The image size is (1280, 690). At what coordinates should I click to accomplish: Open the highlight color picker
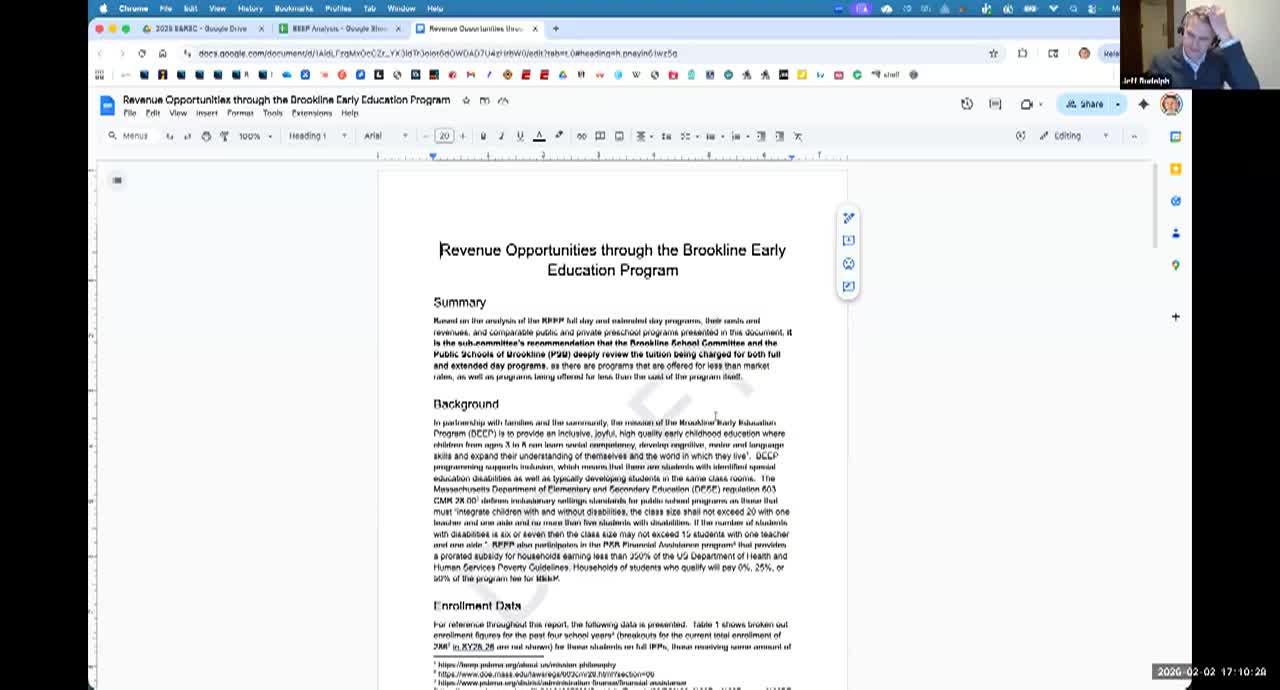(559, 136)
